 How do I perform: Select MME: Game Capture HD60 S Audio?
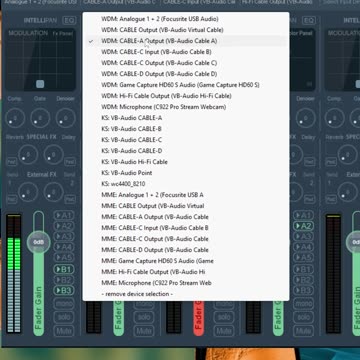pos(186,261)
